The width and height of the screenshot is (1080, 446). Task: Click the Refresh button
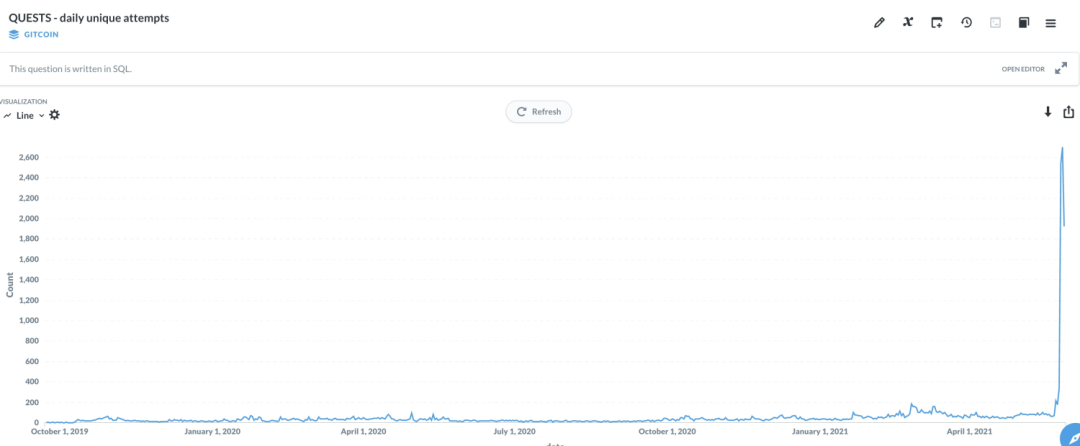(539, 112)
